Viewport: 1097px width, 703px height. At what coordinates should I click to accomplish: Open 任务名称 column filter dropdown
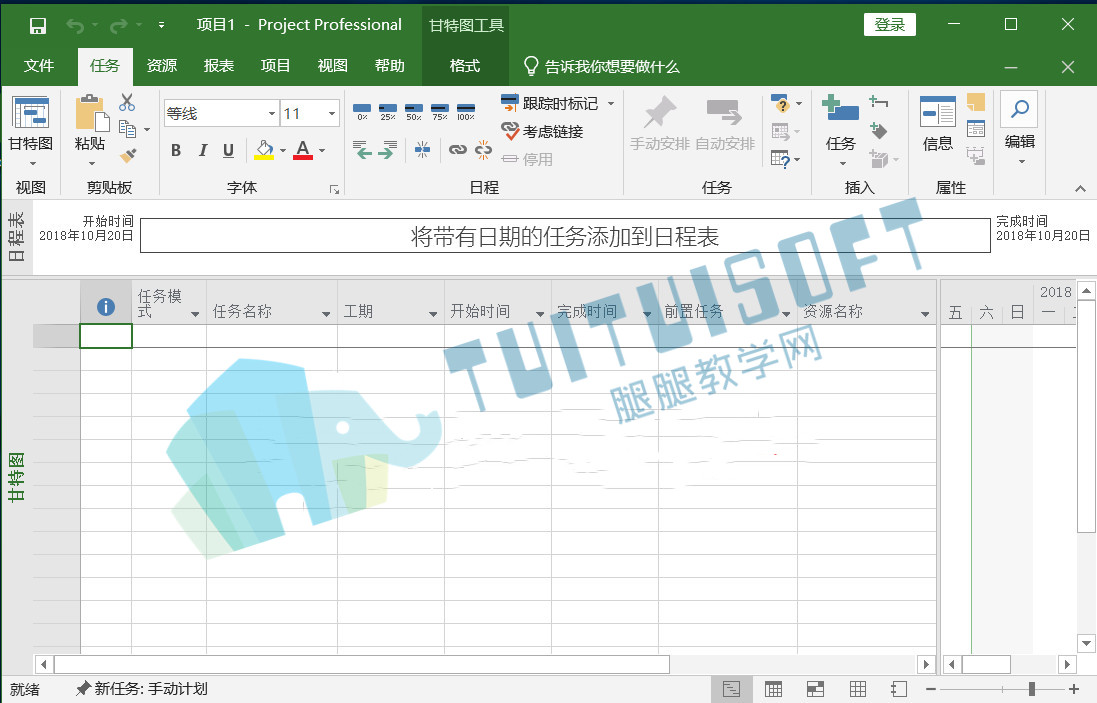[326, 313]
